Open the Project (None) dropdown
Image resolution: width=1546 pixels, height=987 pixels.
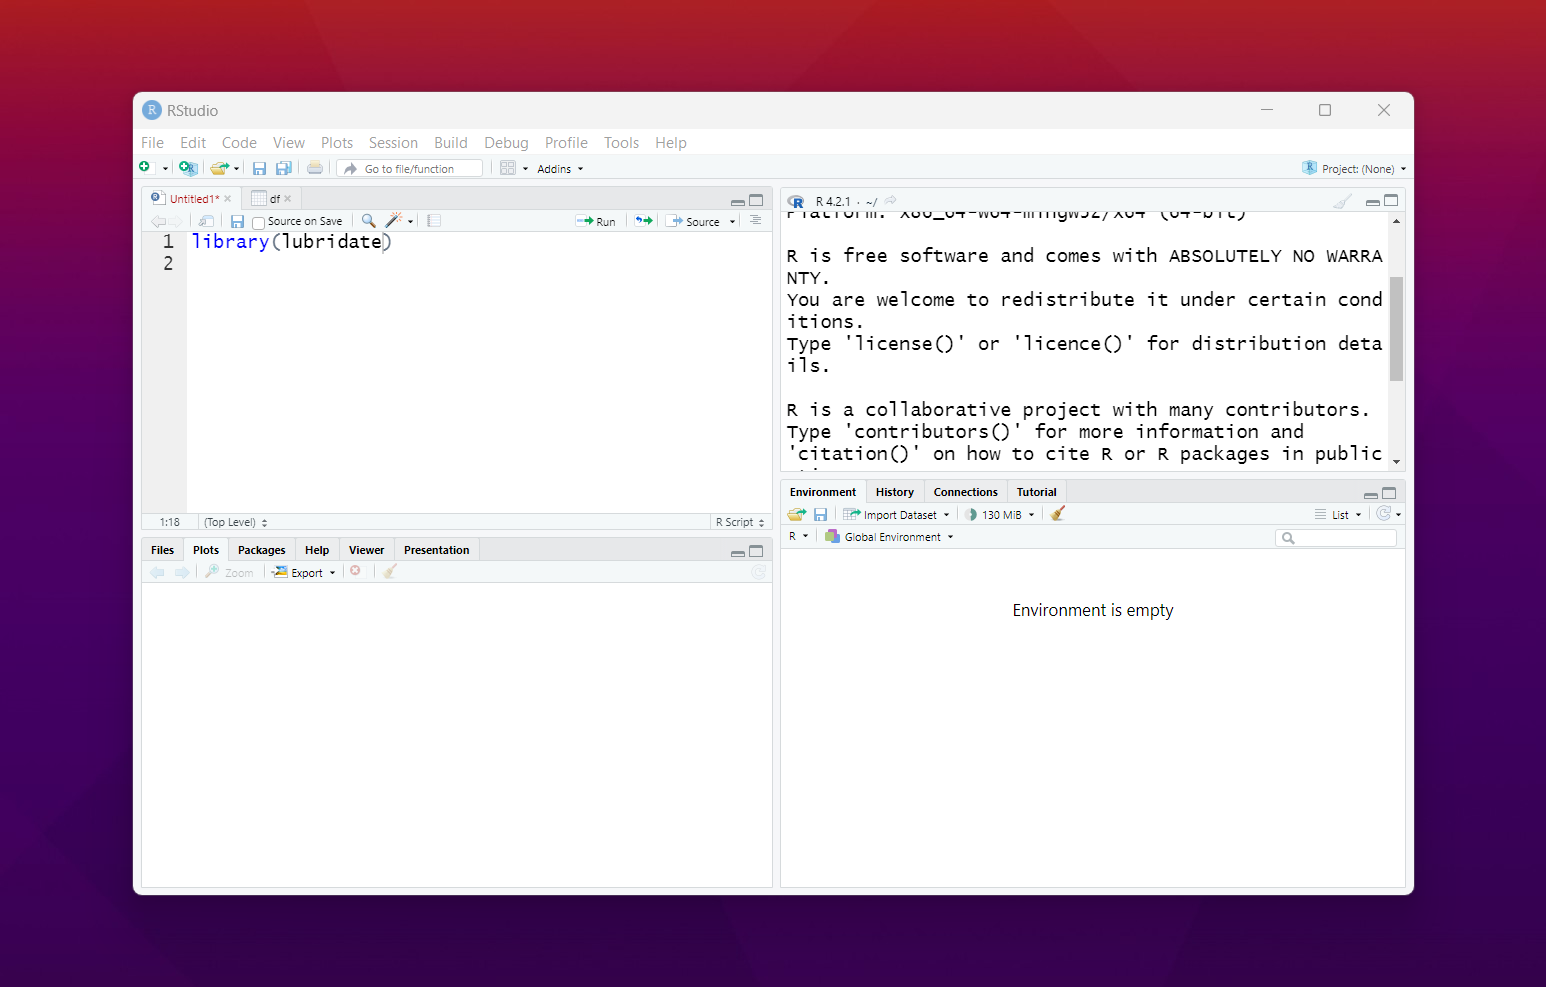click(x=1354, y=168)
